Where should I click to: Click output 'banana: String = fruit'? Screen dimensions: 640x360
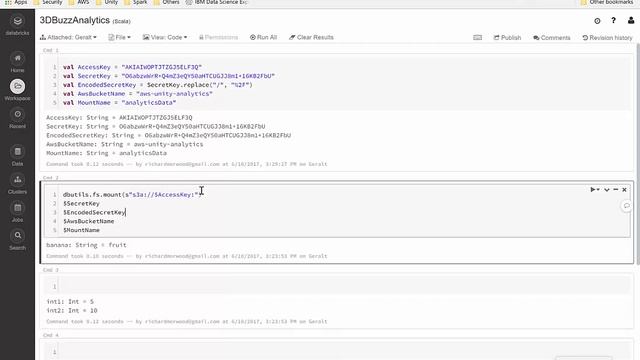point(86,245)
